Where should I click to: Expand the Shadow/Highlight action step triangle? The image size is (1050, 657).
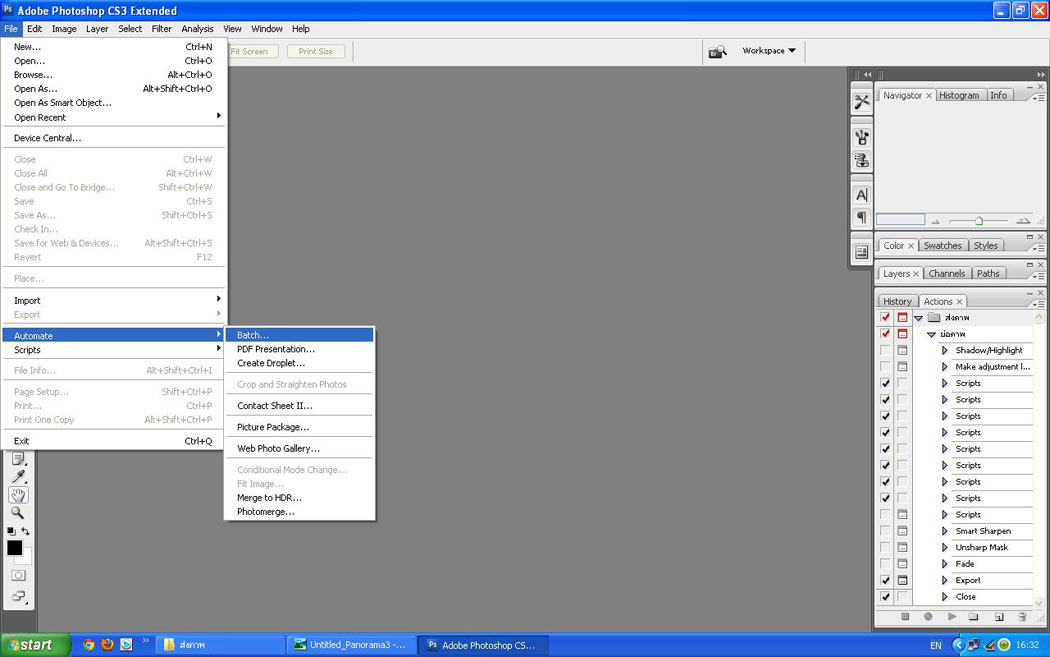pyautogui.click(x=945, y=351)
